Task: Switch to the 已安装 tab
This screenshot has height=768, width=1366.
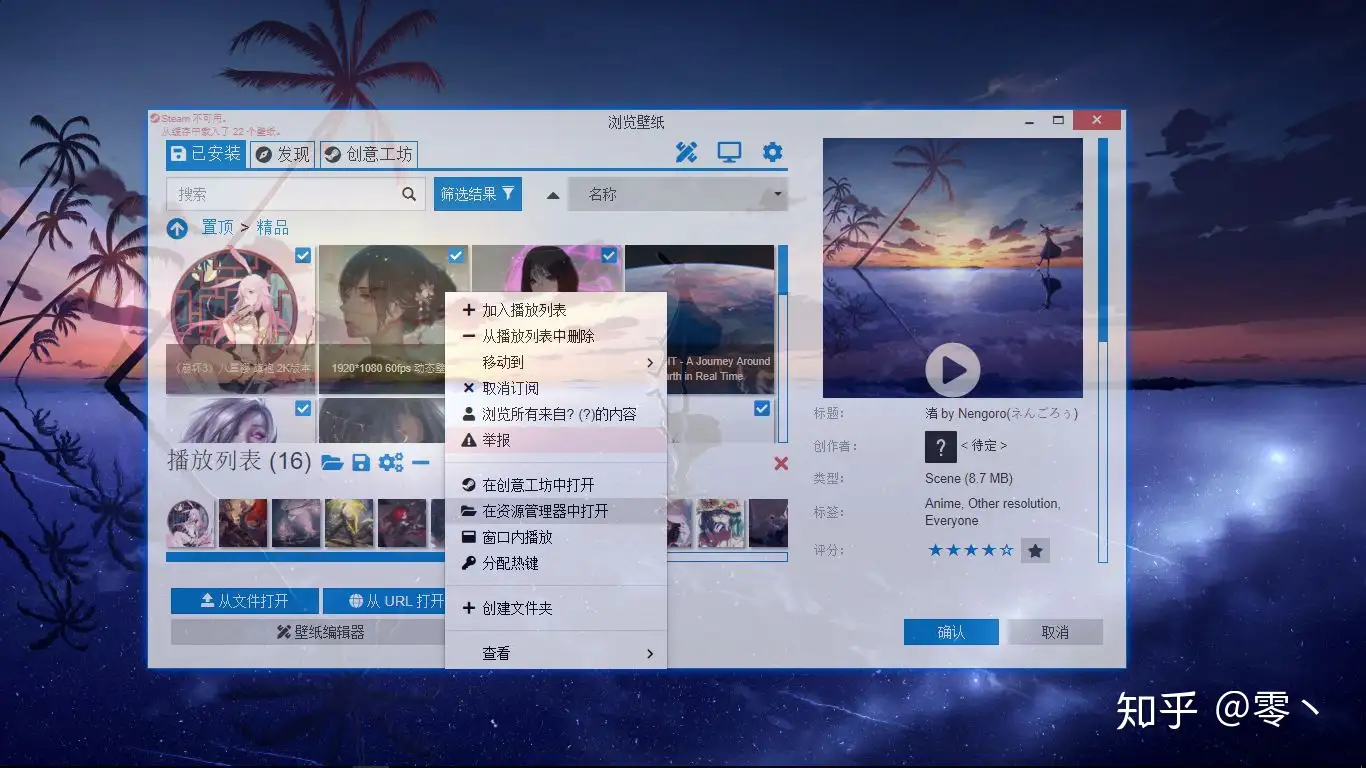Action: pos(206,154)
